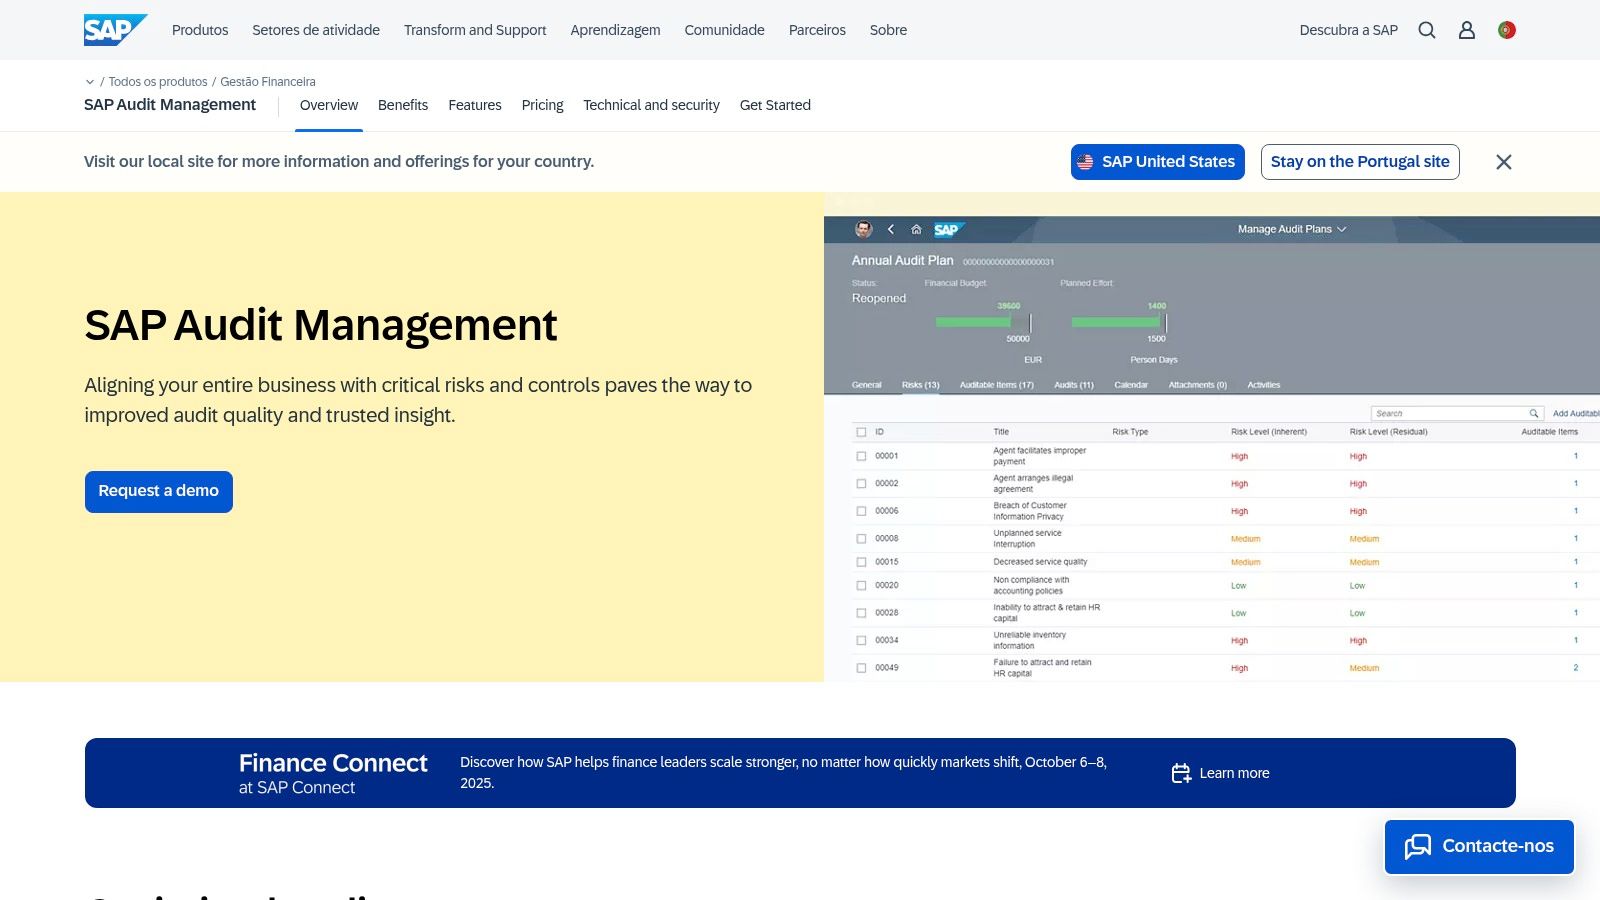Go to Todos os produtos breadcrumb
This screenshot has height=900, width=1600.
(158, 82)
